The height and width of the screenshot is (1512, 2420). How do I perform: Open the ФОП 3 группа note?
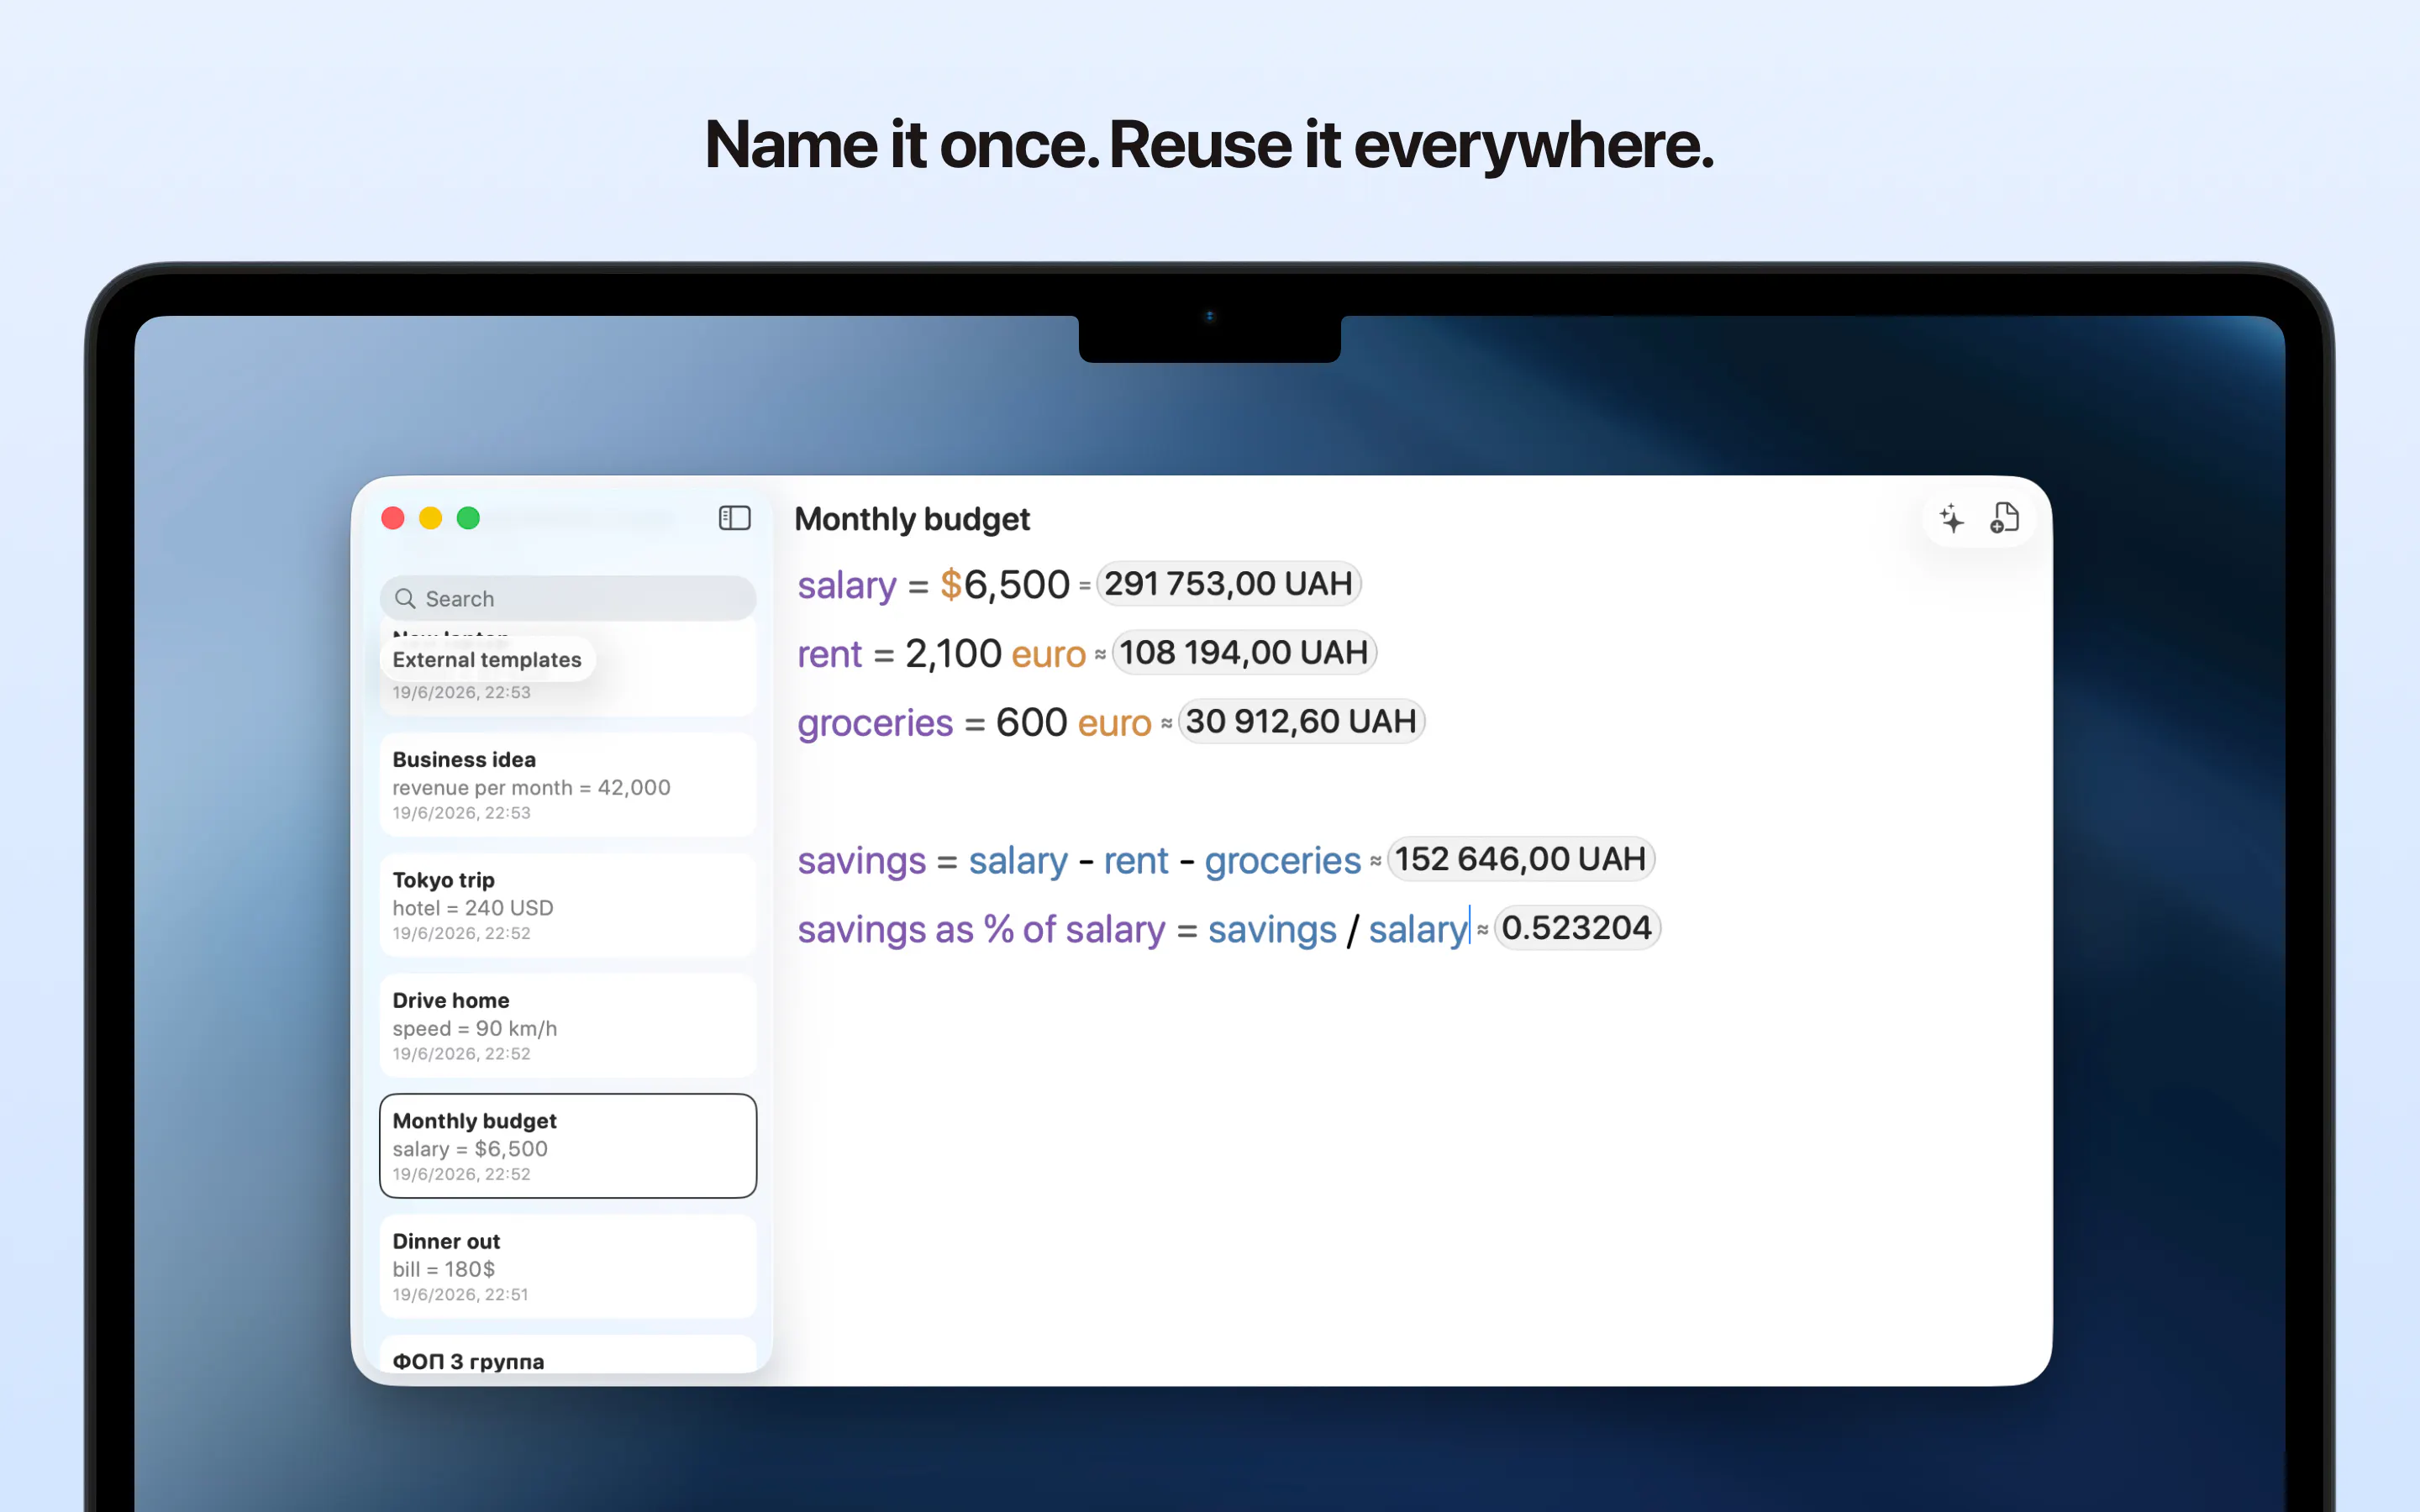568,1355
